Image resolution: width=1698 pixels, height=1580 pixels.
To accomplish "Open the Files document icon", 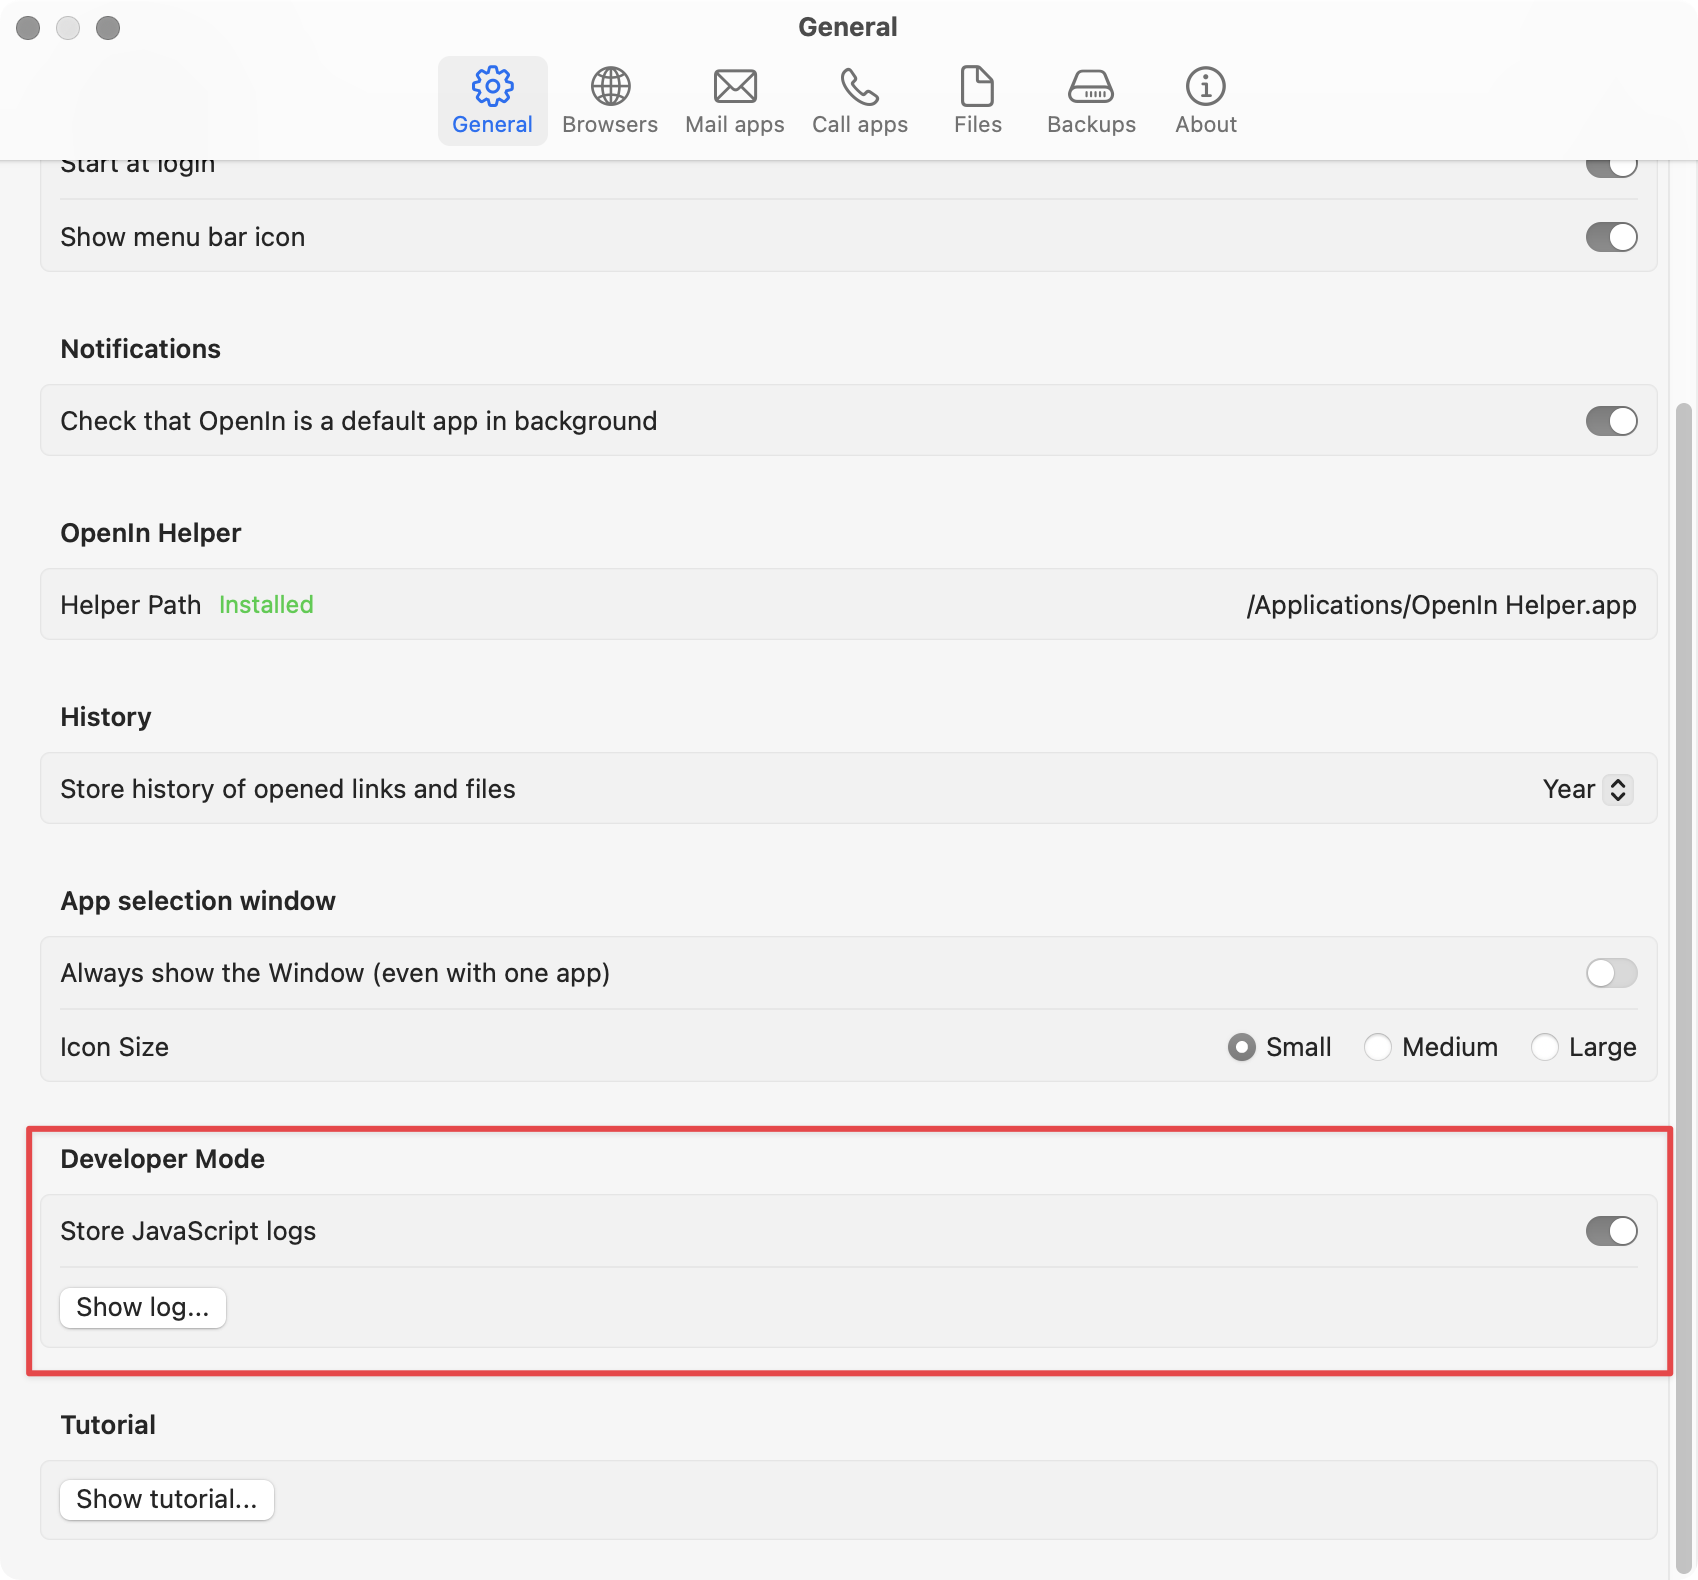I will 977,87.
